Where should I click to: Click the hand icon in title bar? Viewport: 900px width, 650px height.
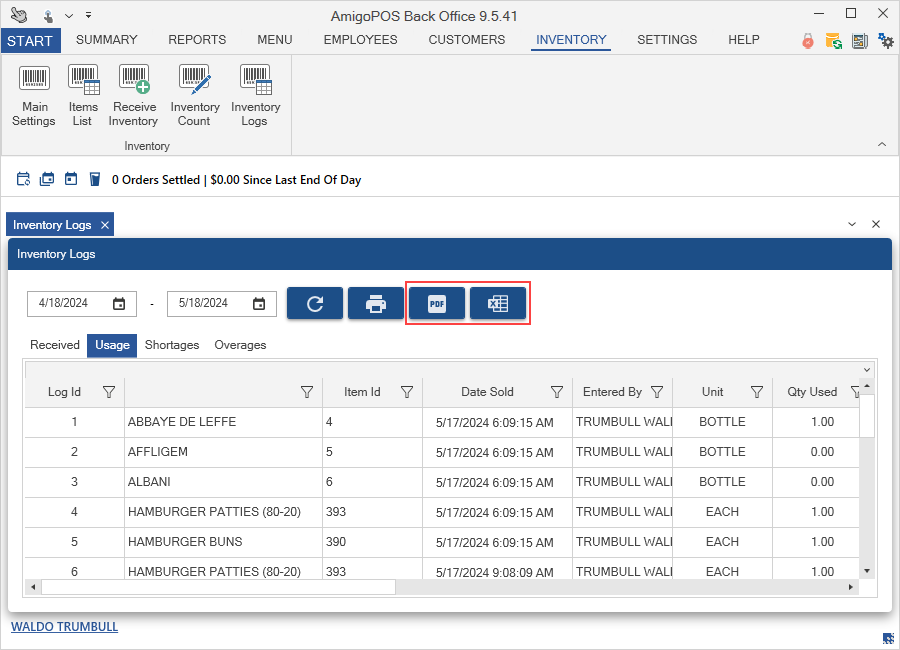19,14
